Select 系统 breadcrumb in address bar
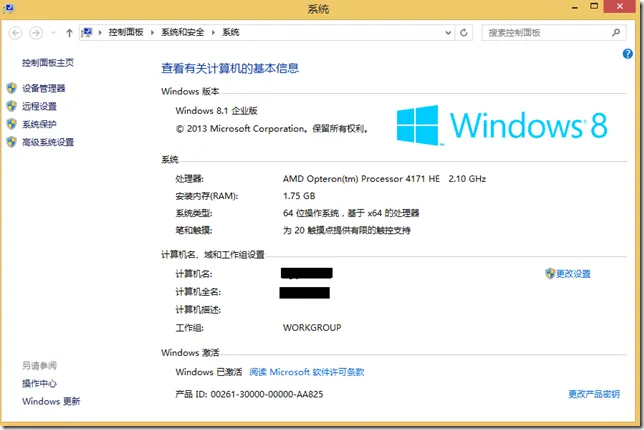This screenshot has height=430, width=644. coord(231,32)
